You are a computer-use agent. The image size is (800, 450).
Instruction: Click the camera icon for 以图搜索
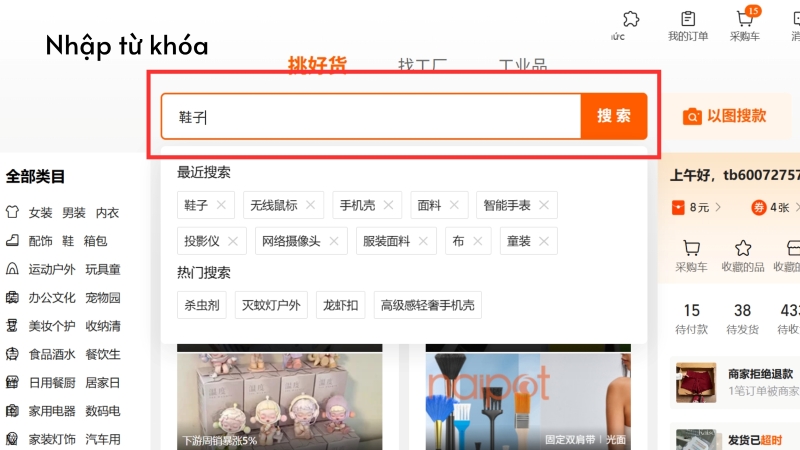coord(692,117)
